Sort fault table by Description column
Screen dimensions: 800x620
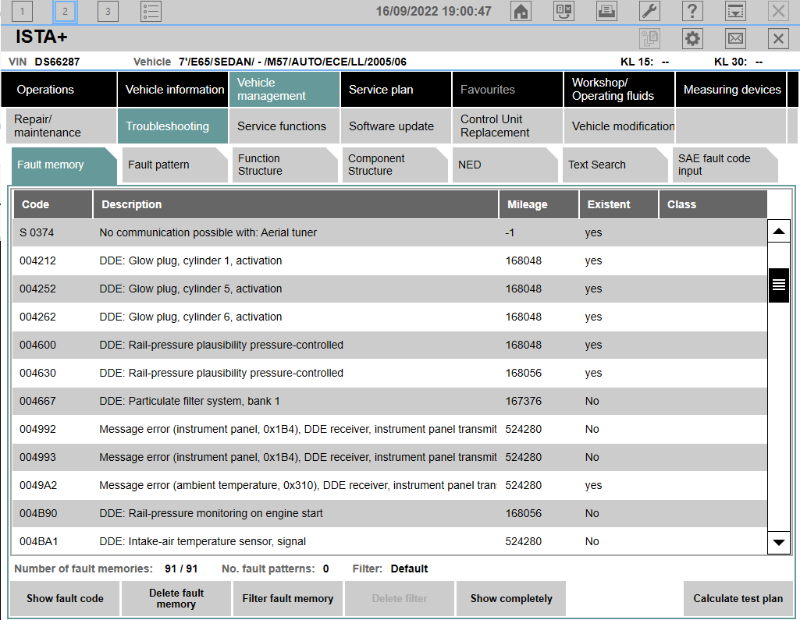click(295, 204)
